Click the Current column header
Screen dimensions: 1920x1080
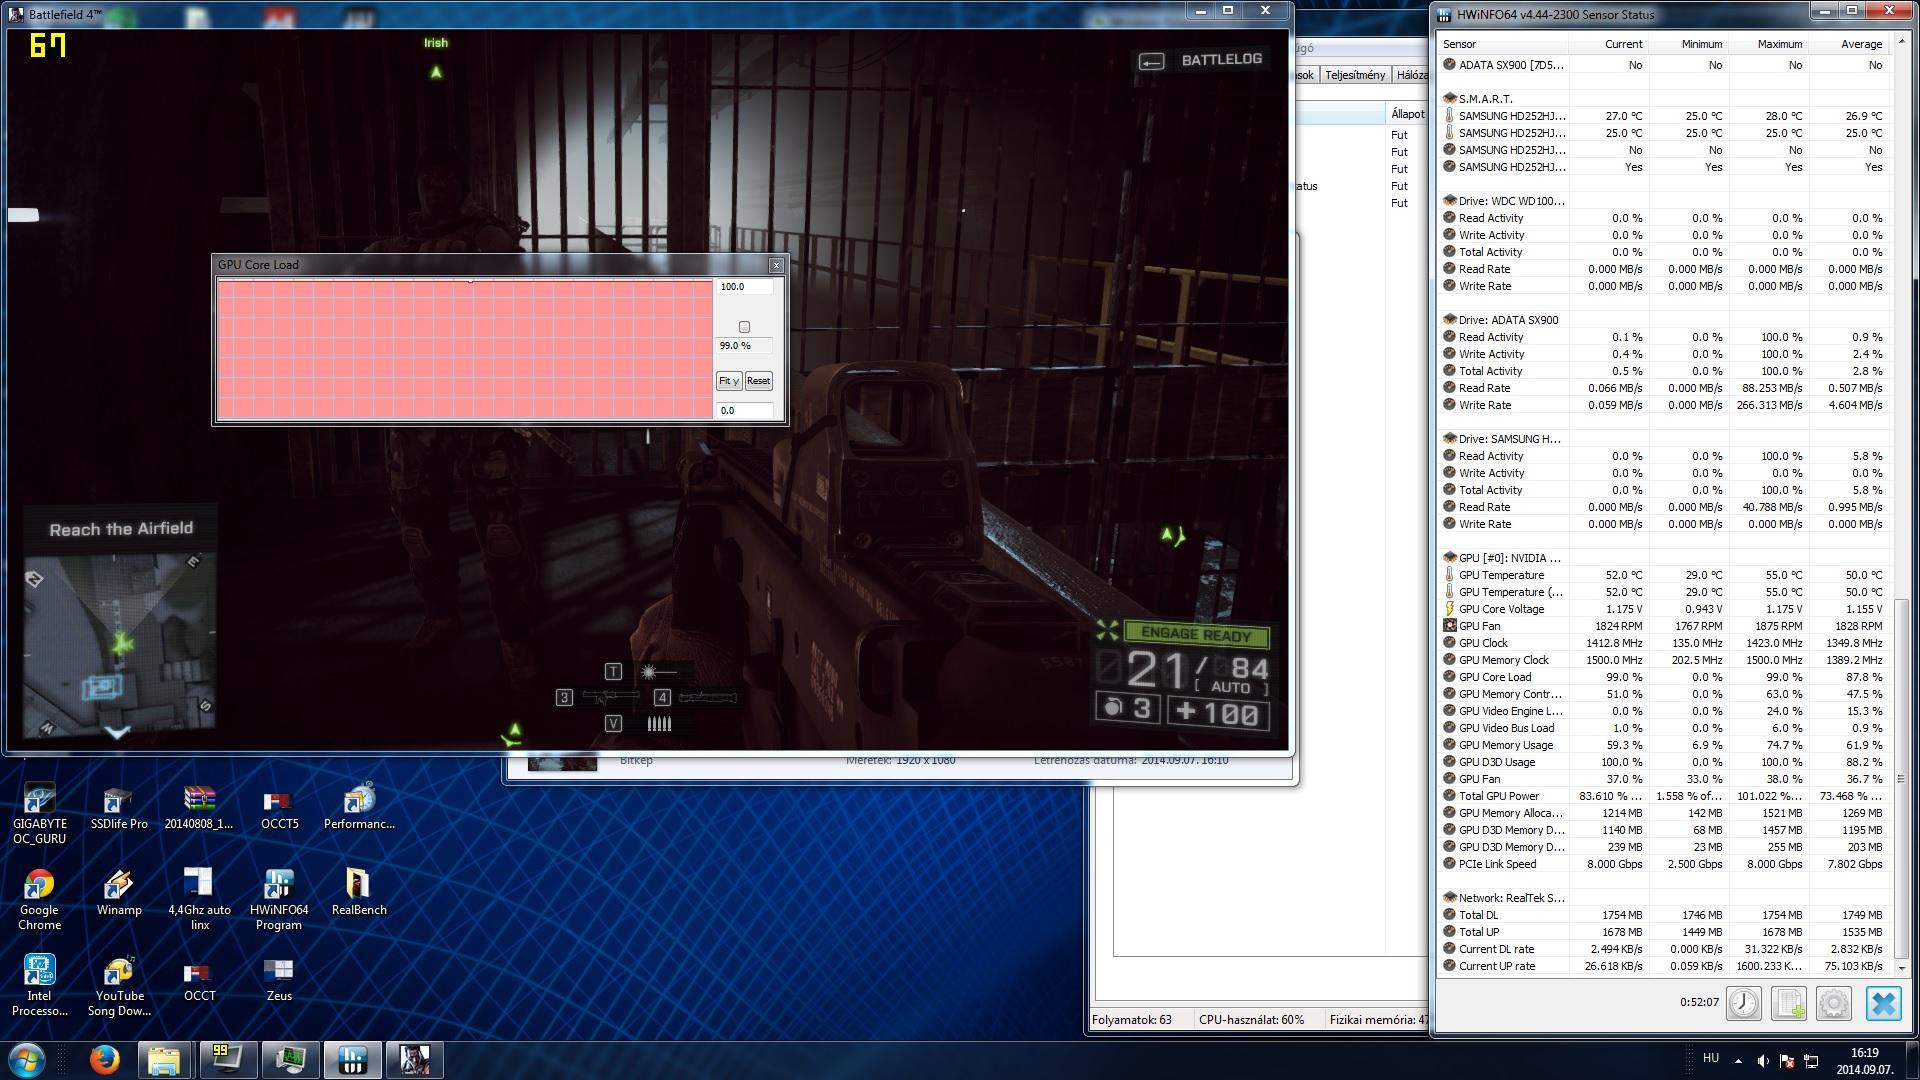tap(1608, 44)
